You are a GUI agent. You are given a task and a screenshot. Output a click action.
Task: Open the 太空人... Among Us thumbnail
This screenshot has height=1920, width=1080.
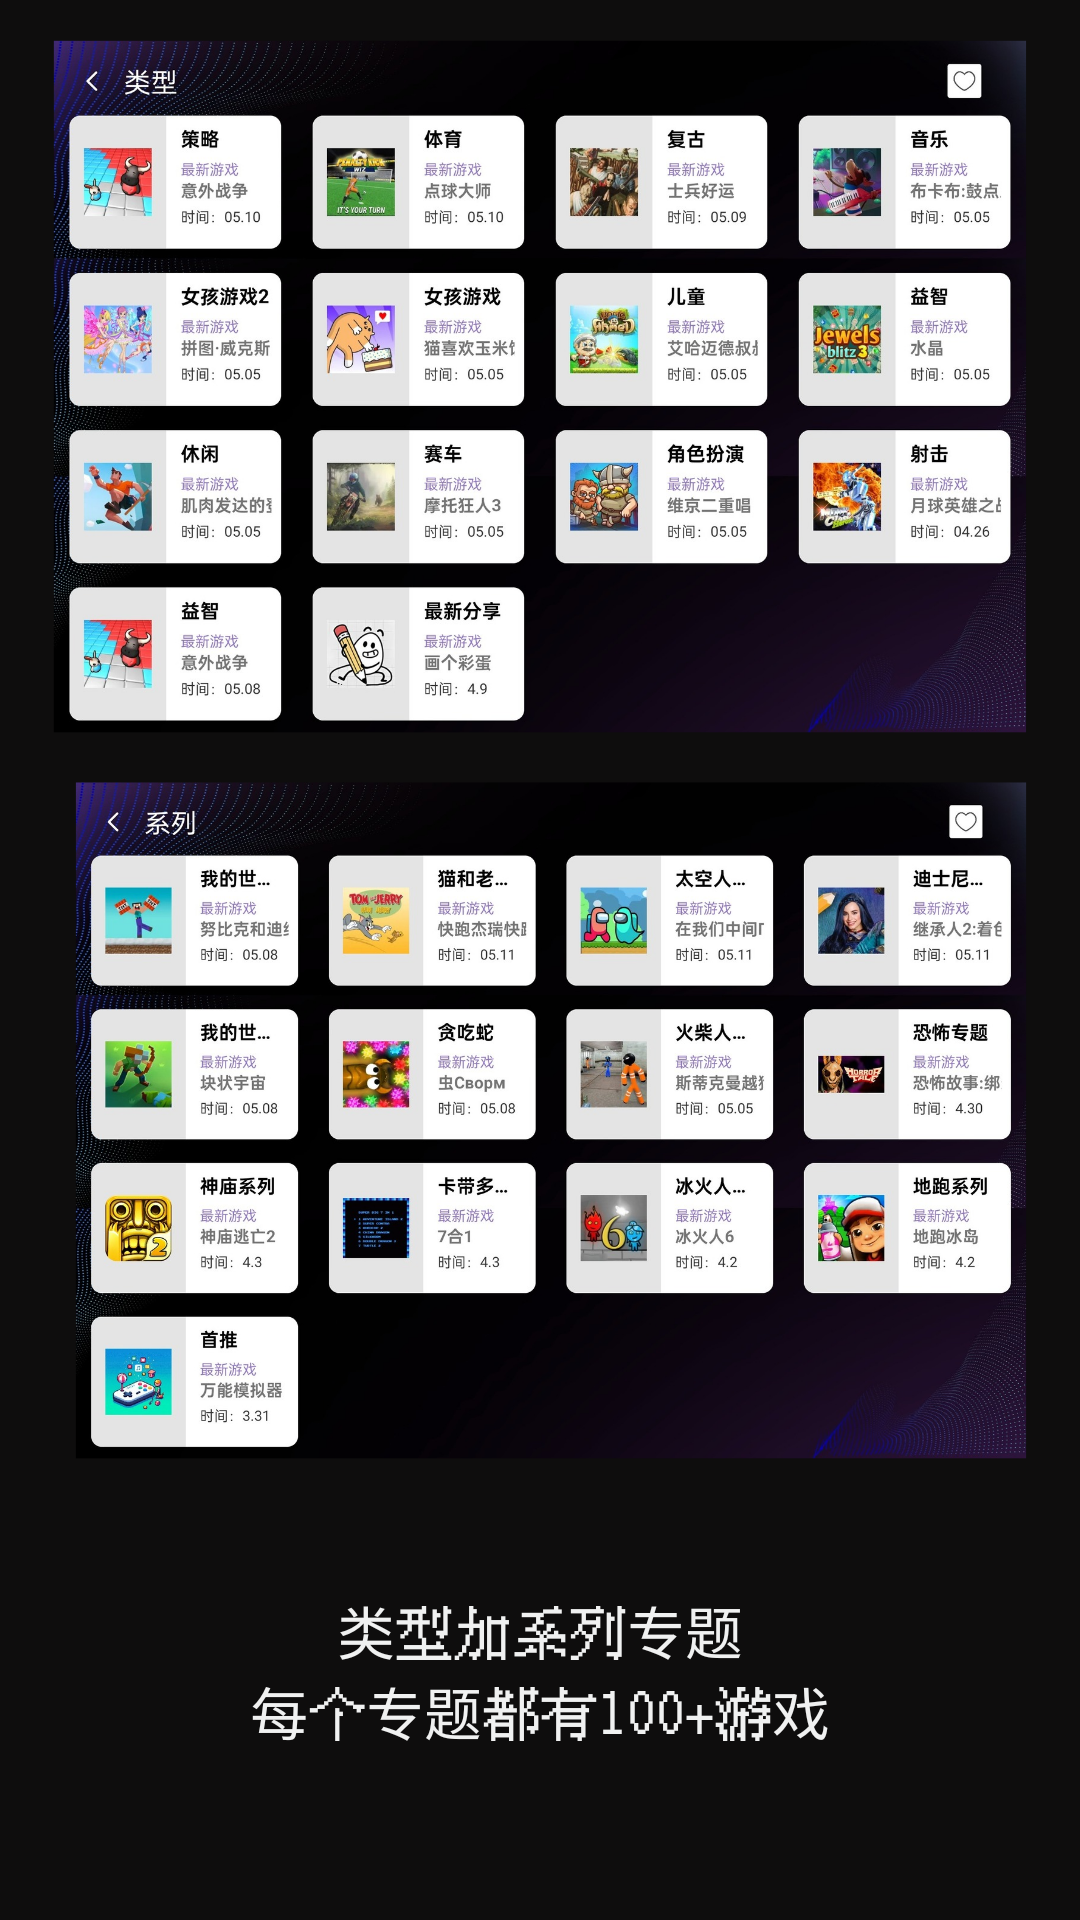(x=614, y=920)
